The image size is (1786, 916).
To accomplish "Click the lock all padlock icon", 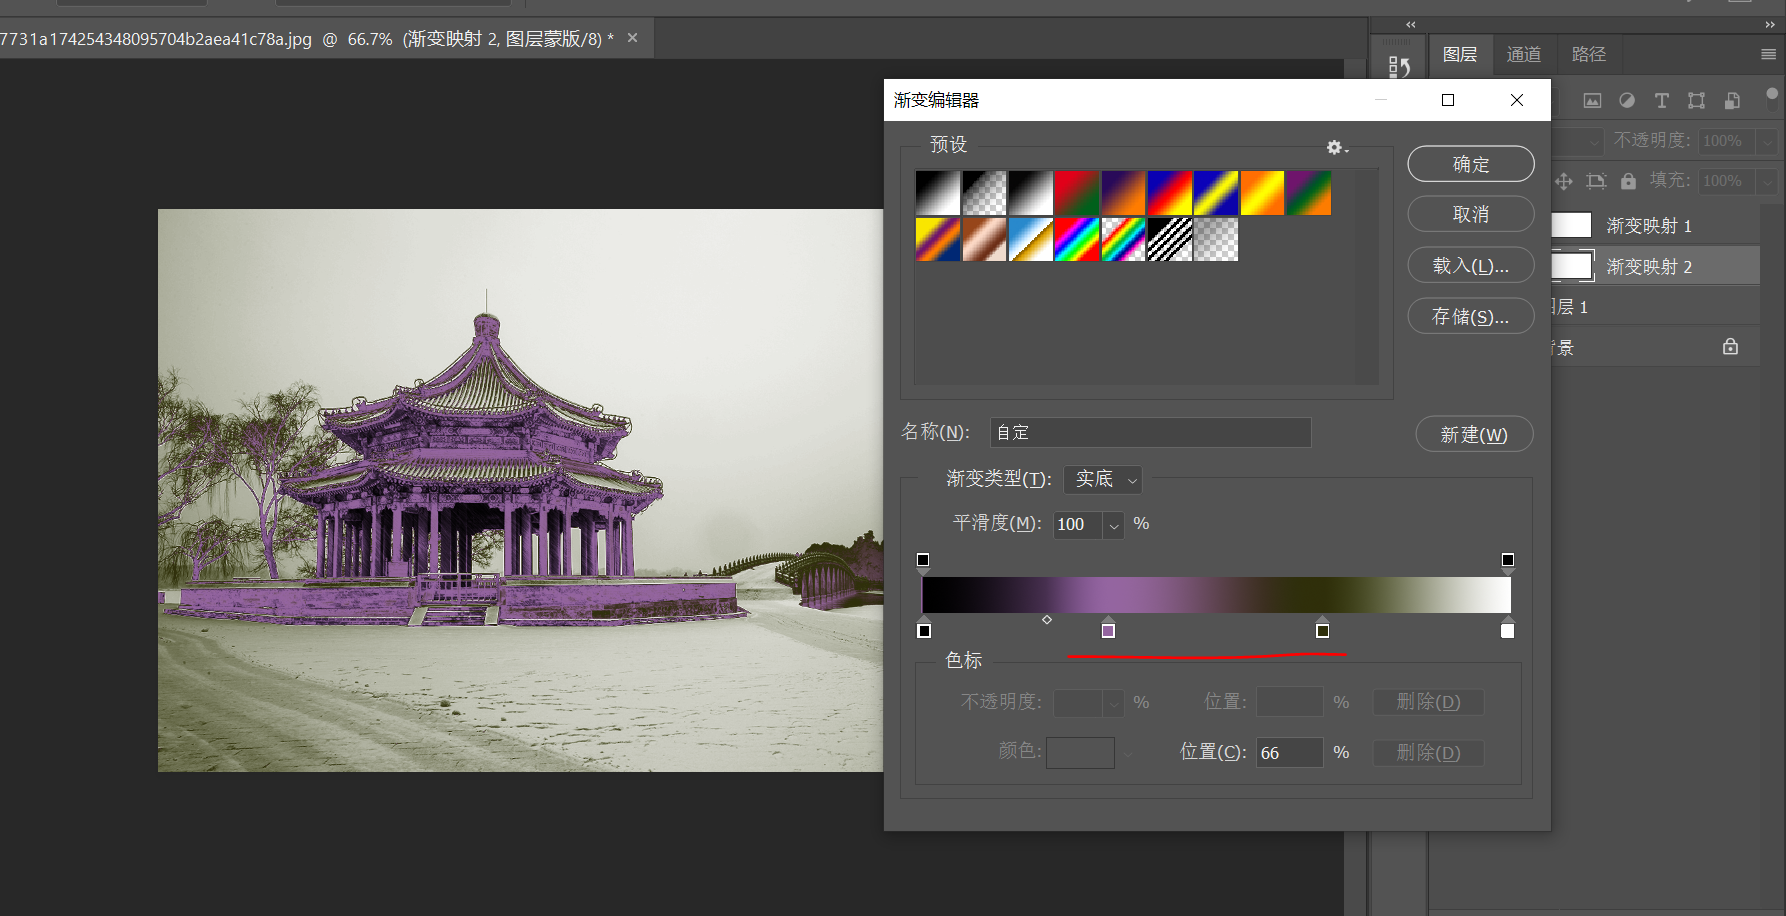I will coord(1628,181).
